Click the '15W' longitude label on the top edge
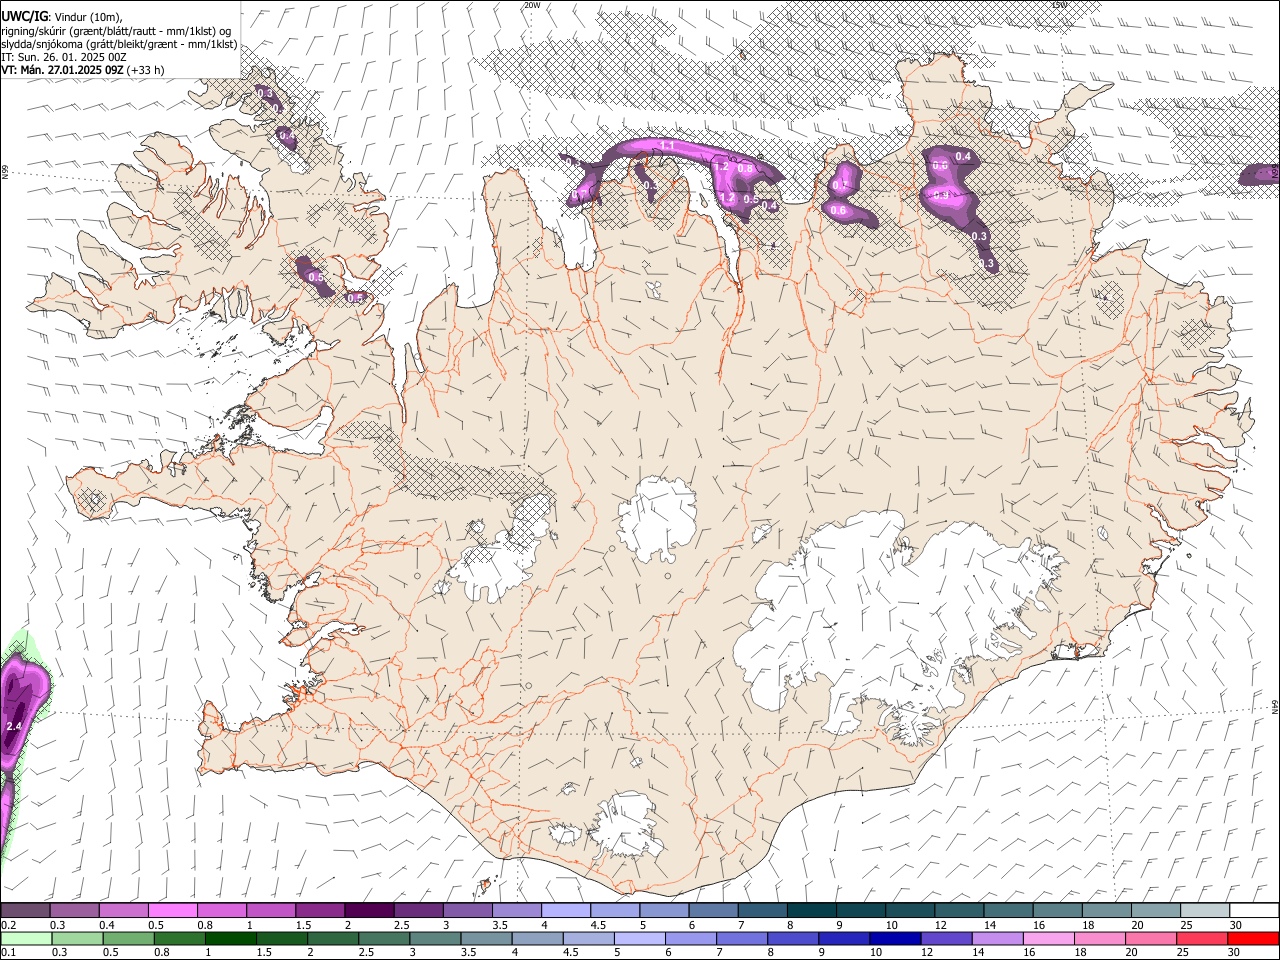 [1061, 5]
